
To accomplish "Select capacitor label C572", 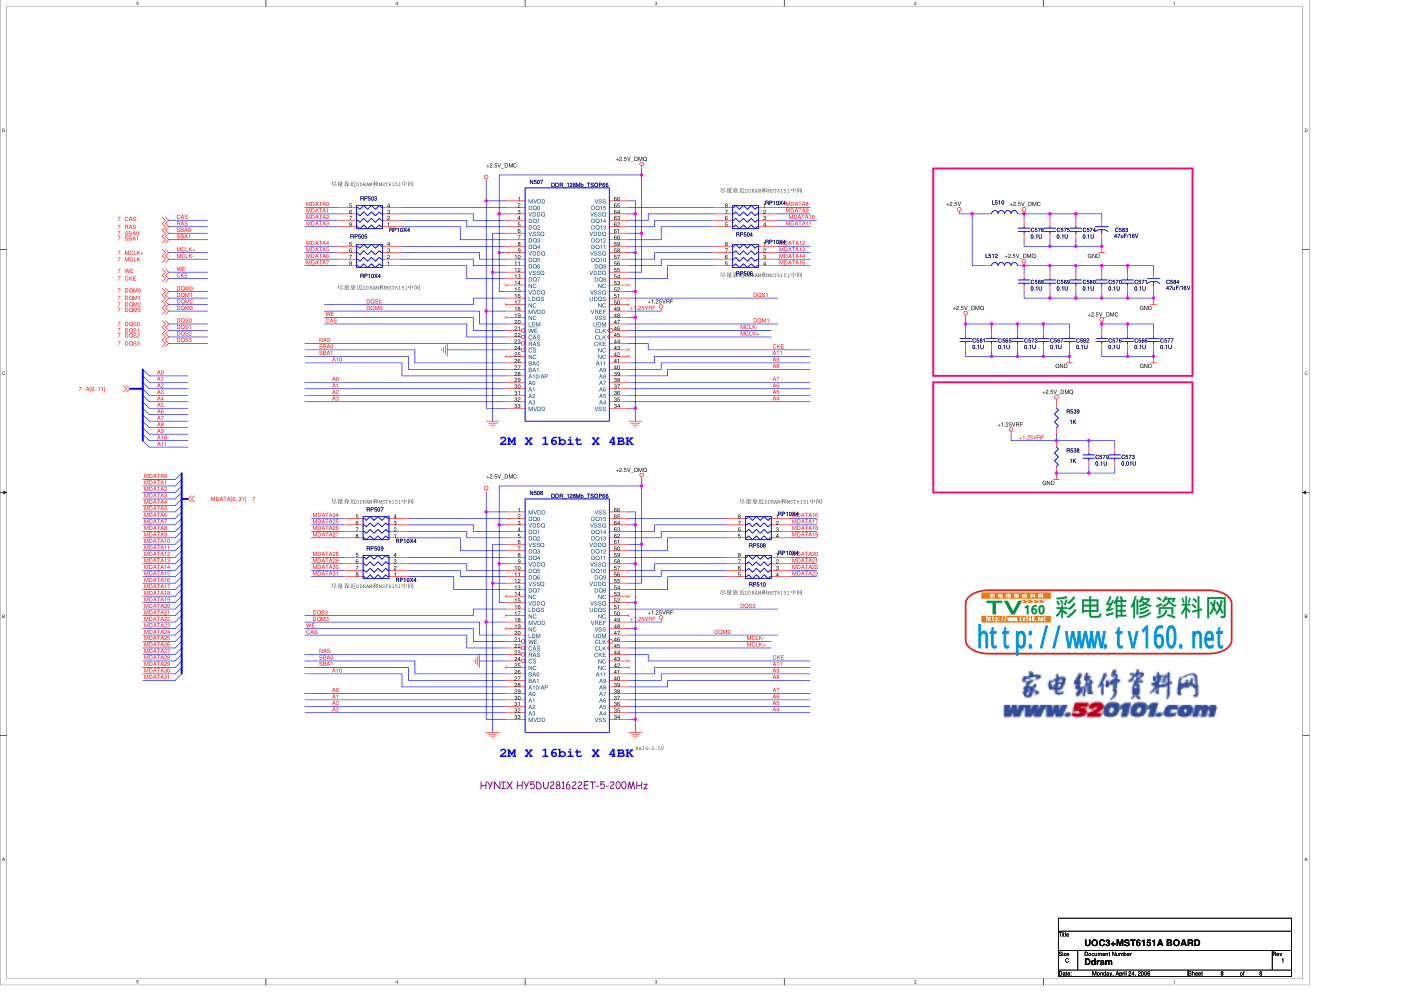I will tap(1030, 341).
